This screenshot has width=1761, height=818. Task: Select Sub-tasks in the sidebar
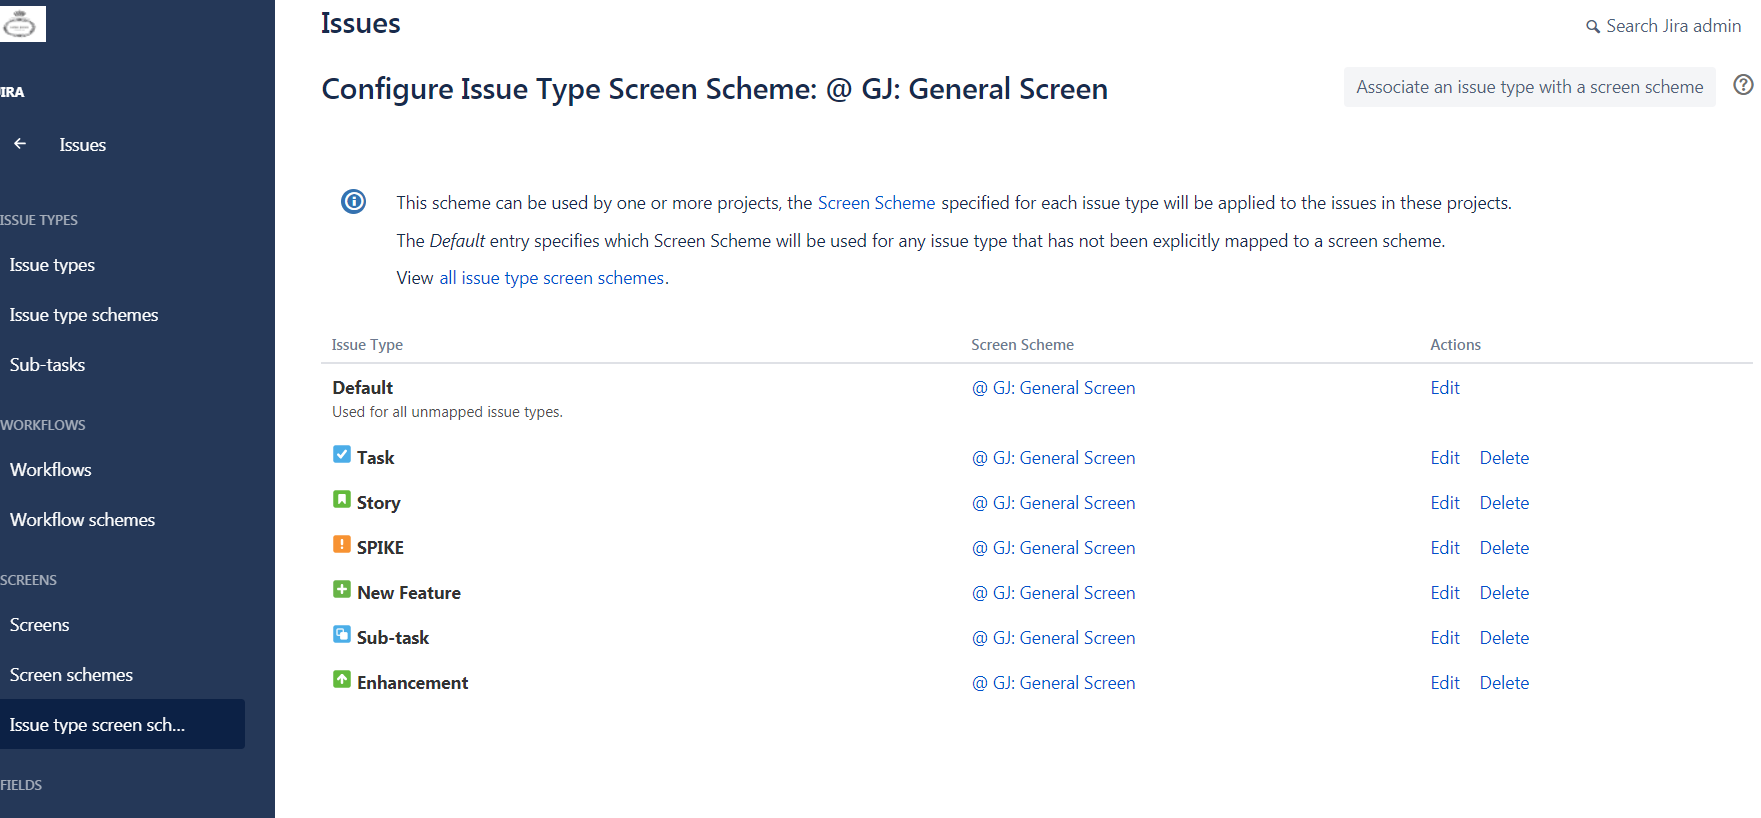point(47,365)
